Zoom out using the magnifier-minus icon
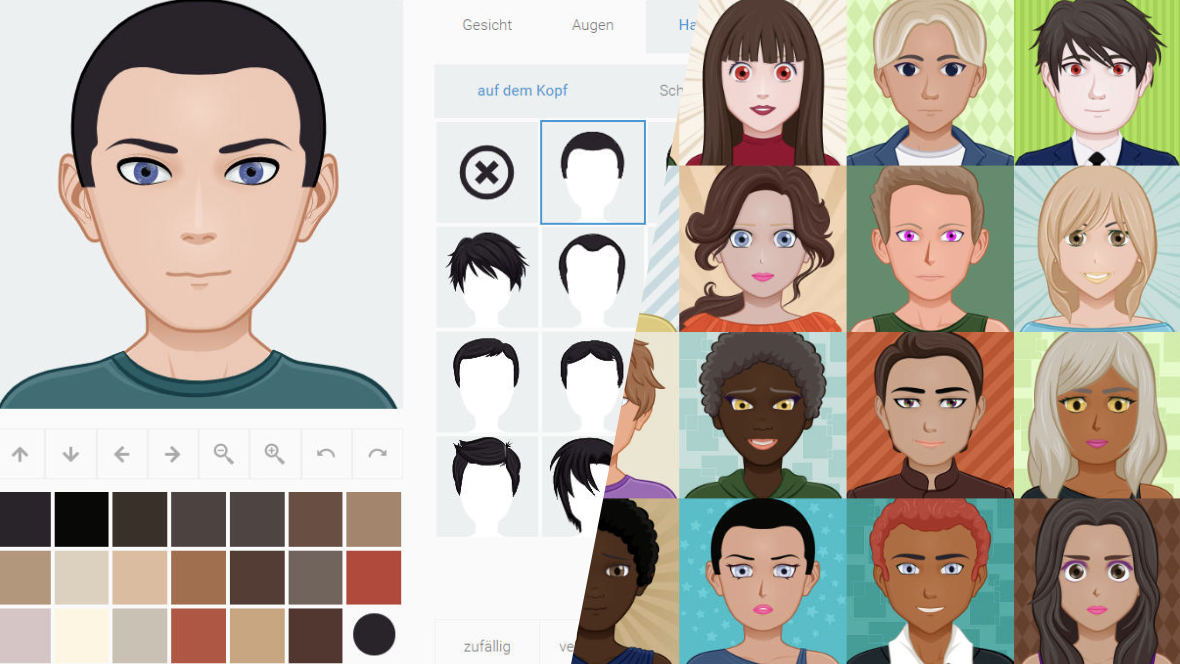The height and width of the screenshot is (664, 1180). coord(224,453)
